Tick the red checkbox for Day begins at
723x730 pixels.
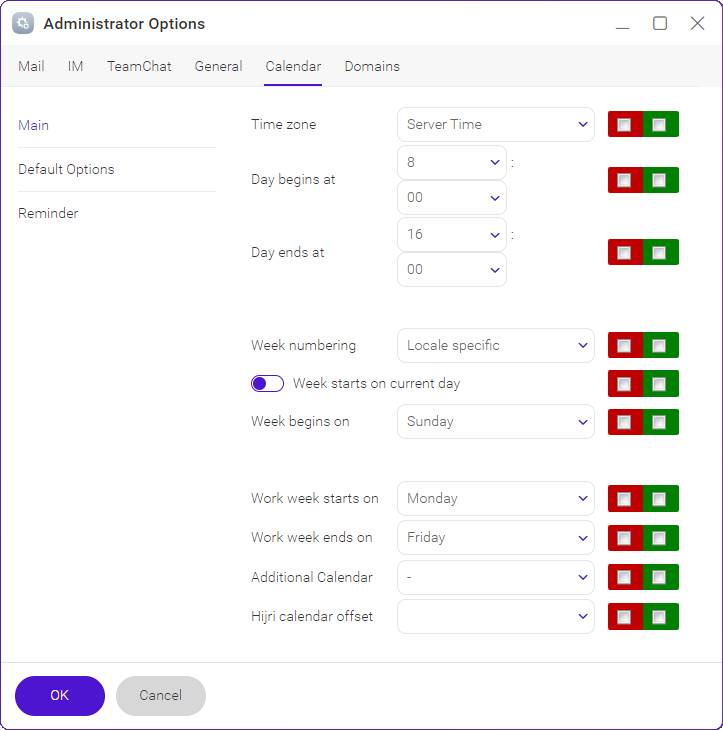[624, 180]
